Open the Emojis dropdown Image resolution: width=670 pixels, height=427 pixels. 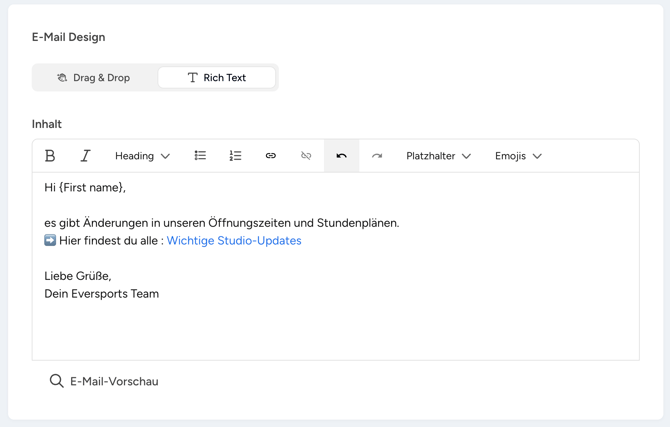518,156
